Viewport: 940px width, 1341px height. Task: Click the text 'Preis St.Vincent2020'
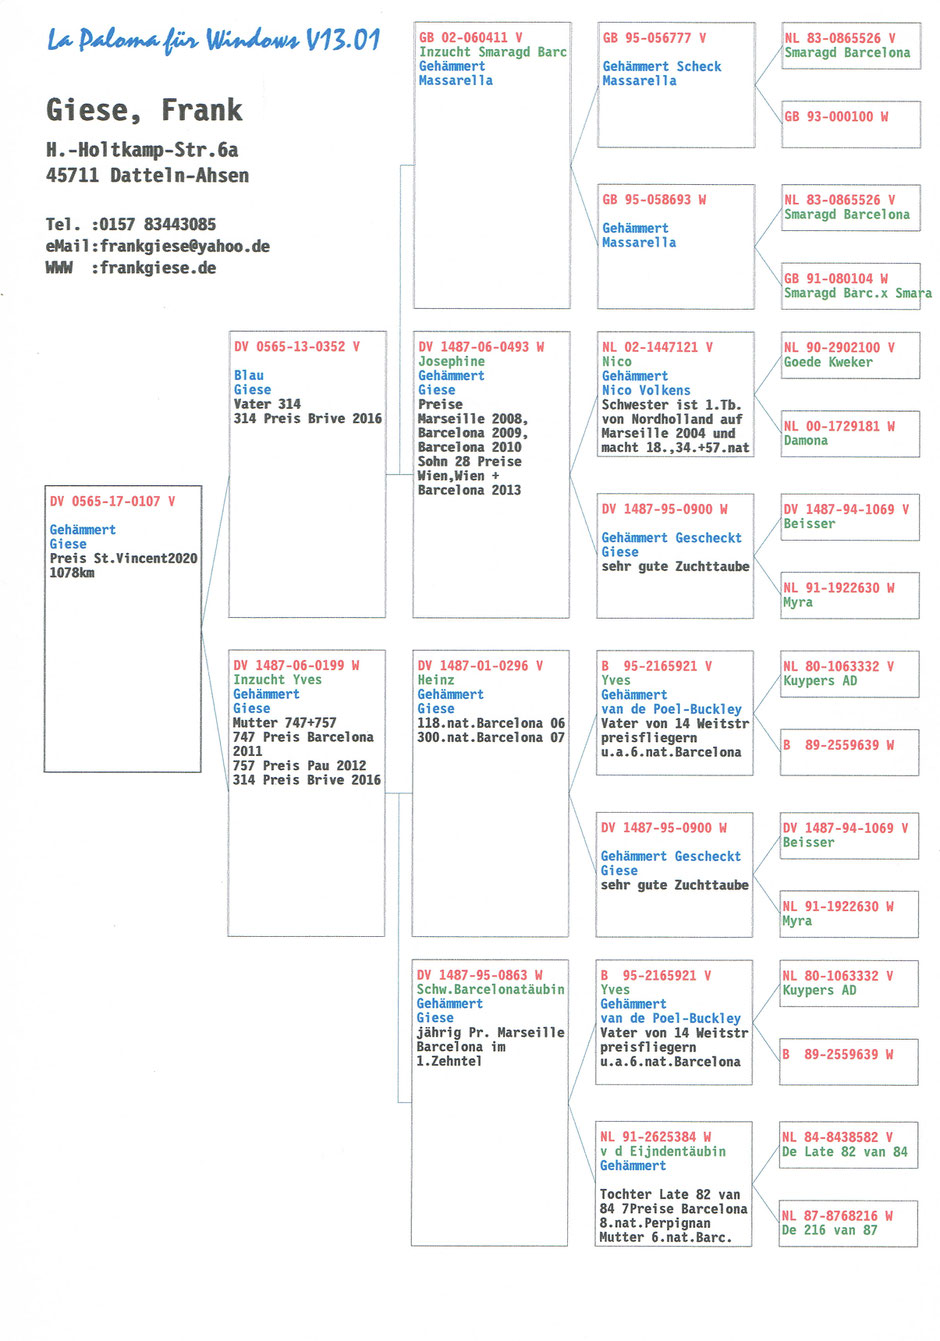pyautogui.click(x=124, y=559)
